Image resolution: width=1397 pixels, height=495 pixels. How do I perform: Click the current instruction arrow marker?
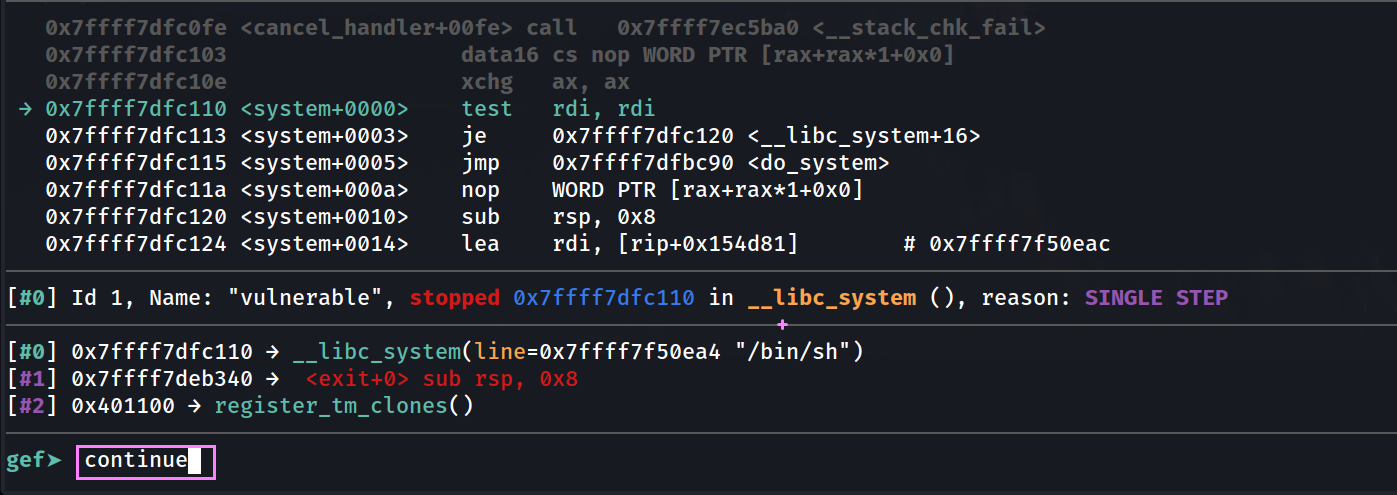[26, 109]
